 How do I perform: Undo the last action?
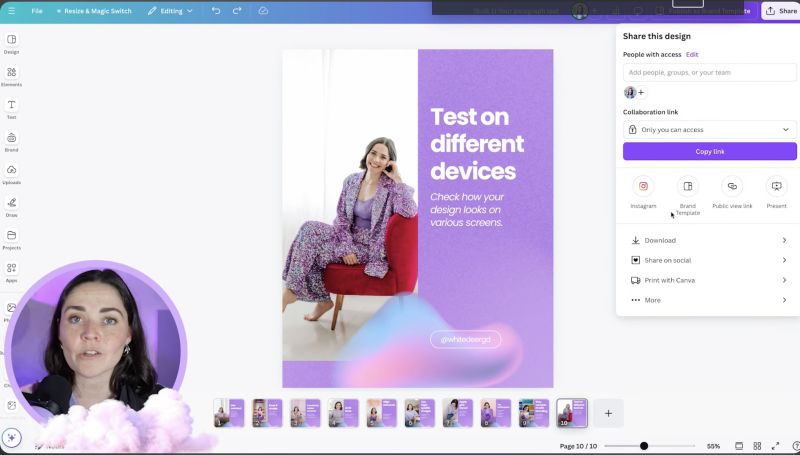pyautogui.click(x=216, y=11)
